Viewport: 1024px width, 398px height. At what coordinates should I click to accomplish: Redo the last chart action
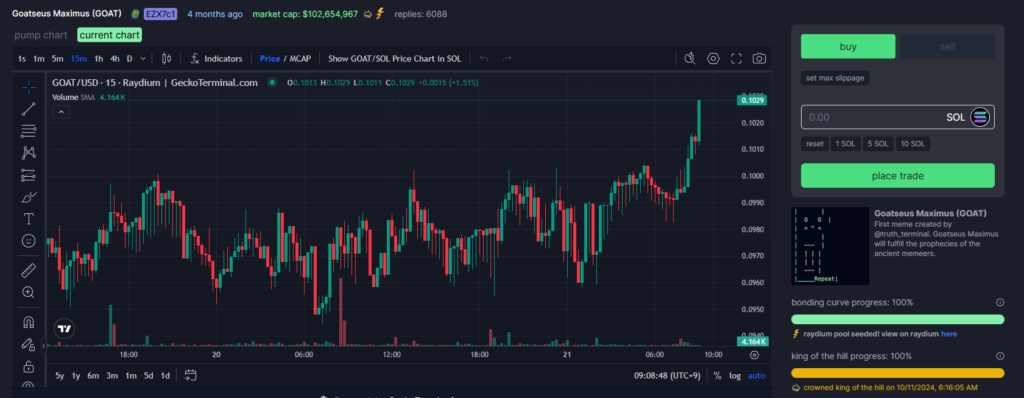[x=507, y=59]
